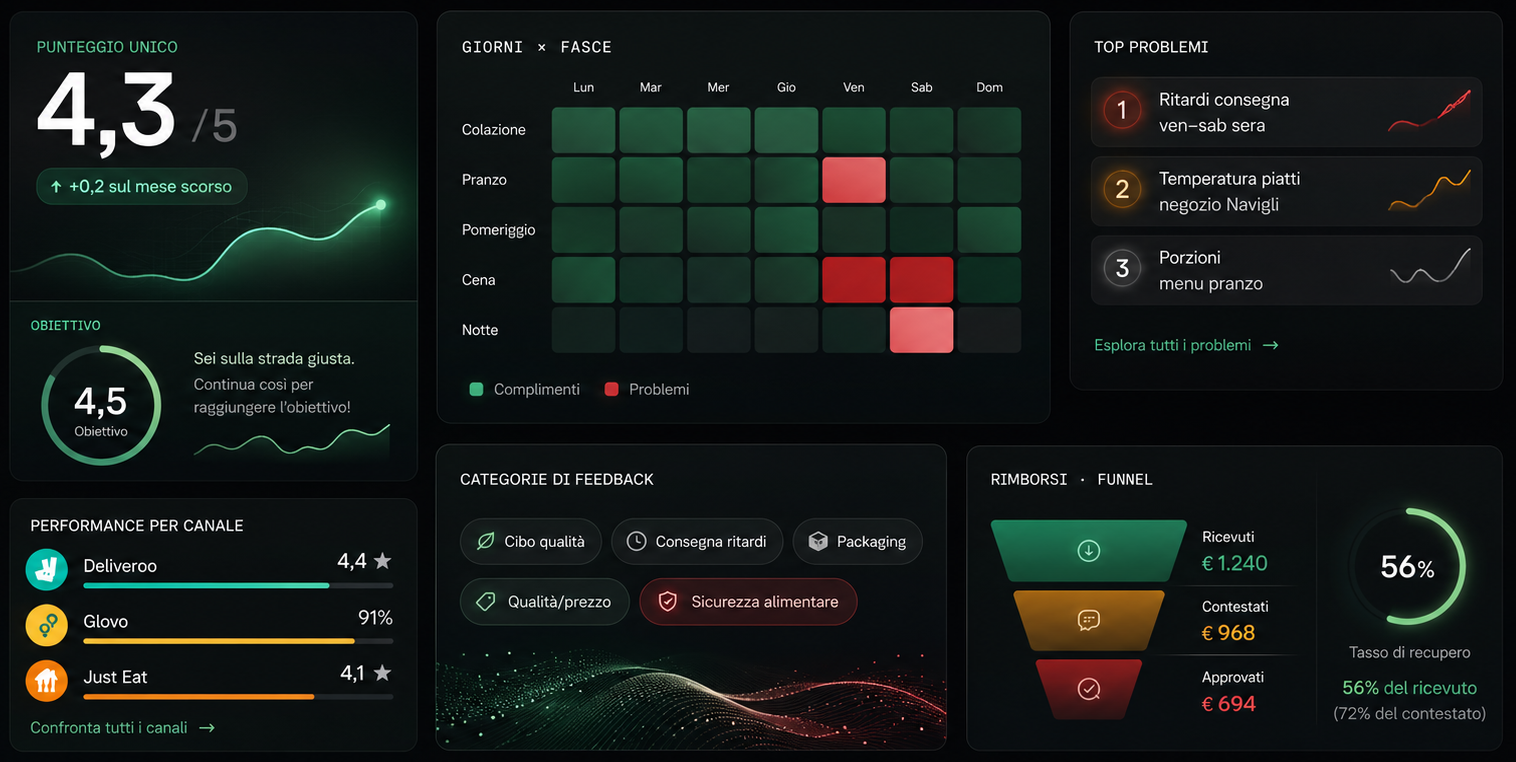Click the red Sabato Cena heatmap cell
1516x762 pixels.
(921, 280)
